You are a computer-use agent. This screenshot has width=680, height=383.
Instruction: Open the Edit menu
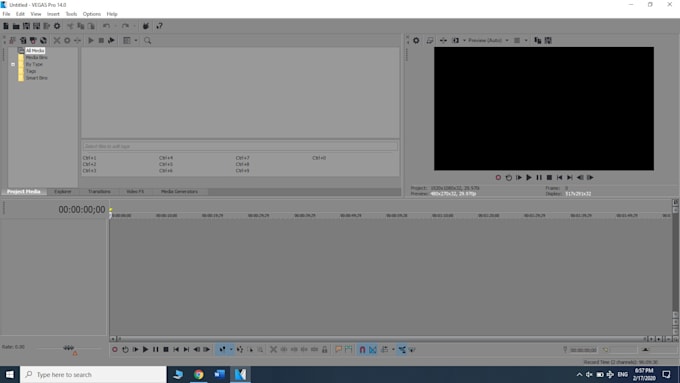click(x=20, y=14)
